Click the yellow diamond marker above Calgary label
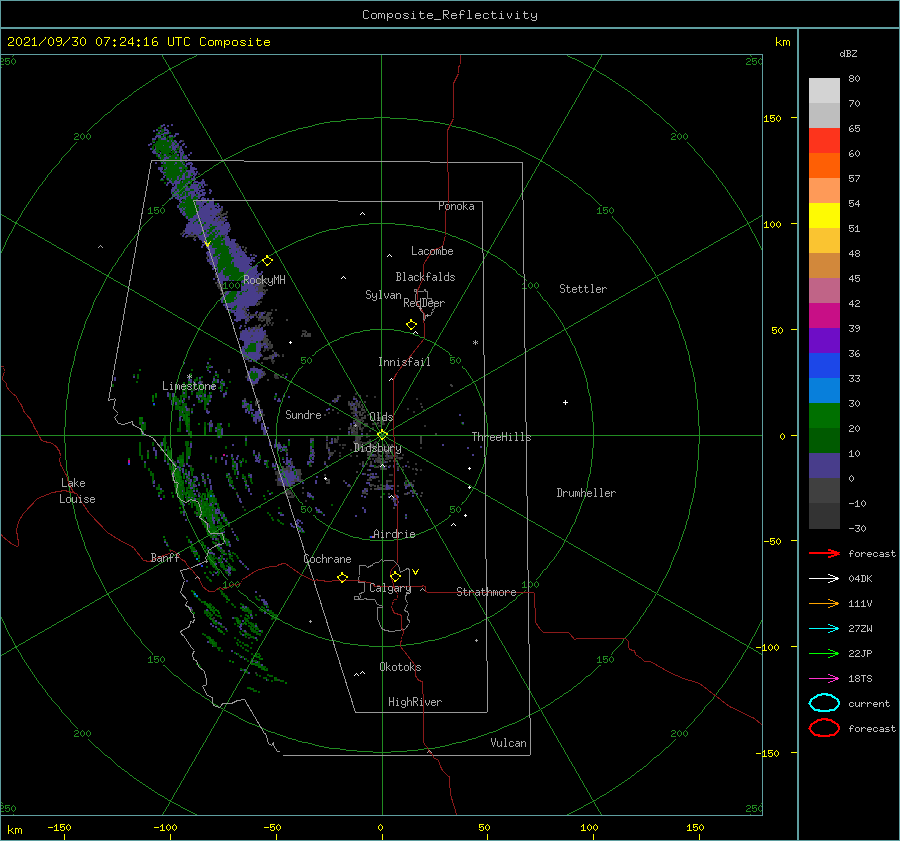Screen dimensions: 900x841 tap(395, 576)
